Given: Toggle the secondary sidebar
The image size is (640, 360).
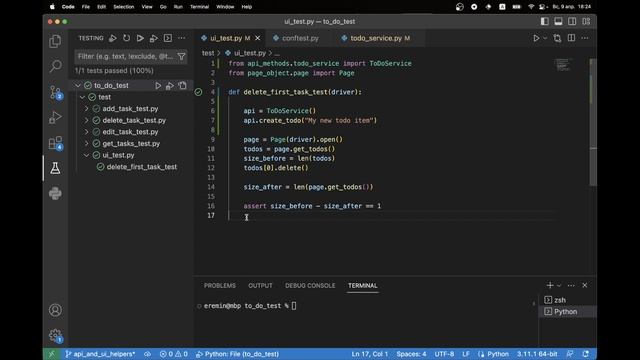Looking at the screenshot, I should 572,22.
